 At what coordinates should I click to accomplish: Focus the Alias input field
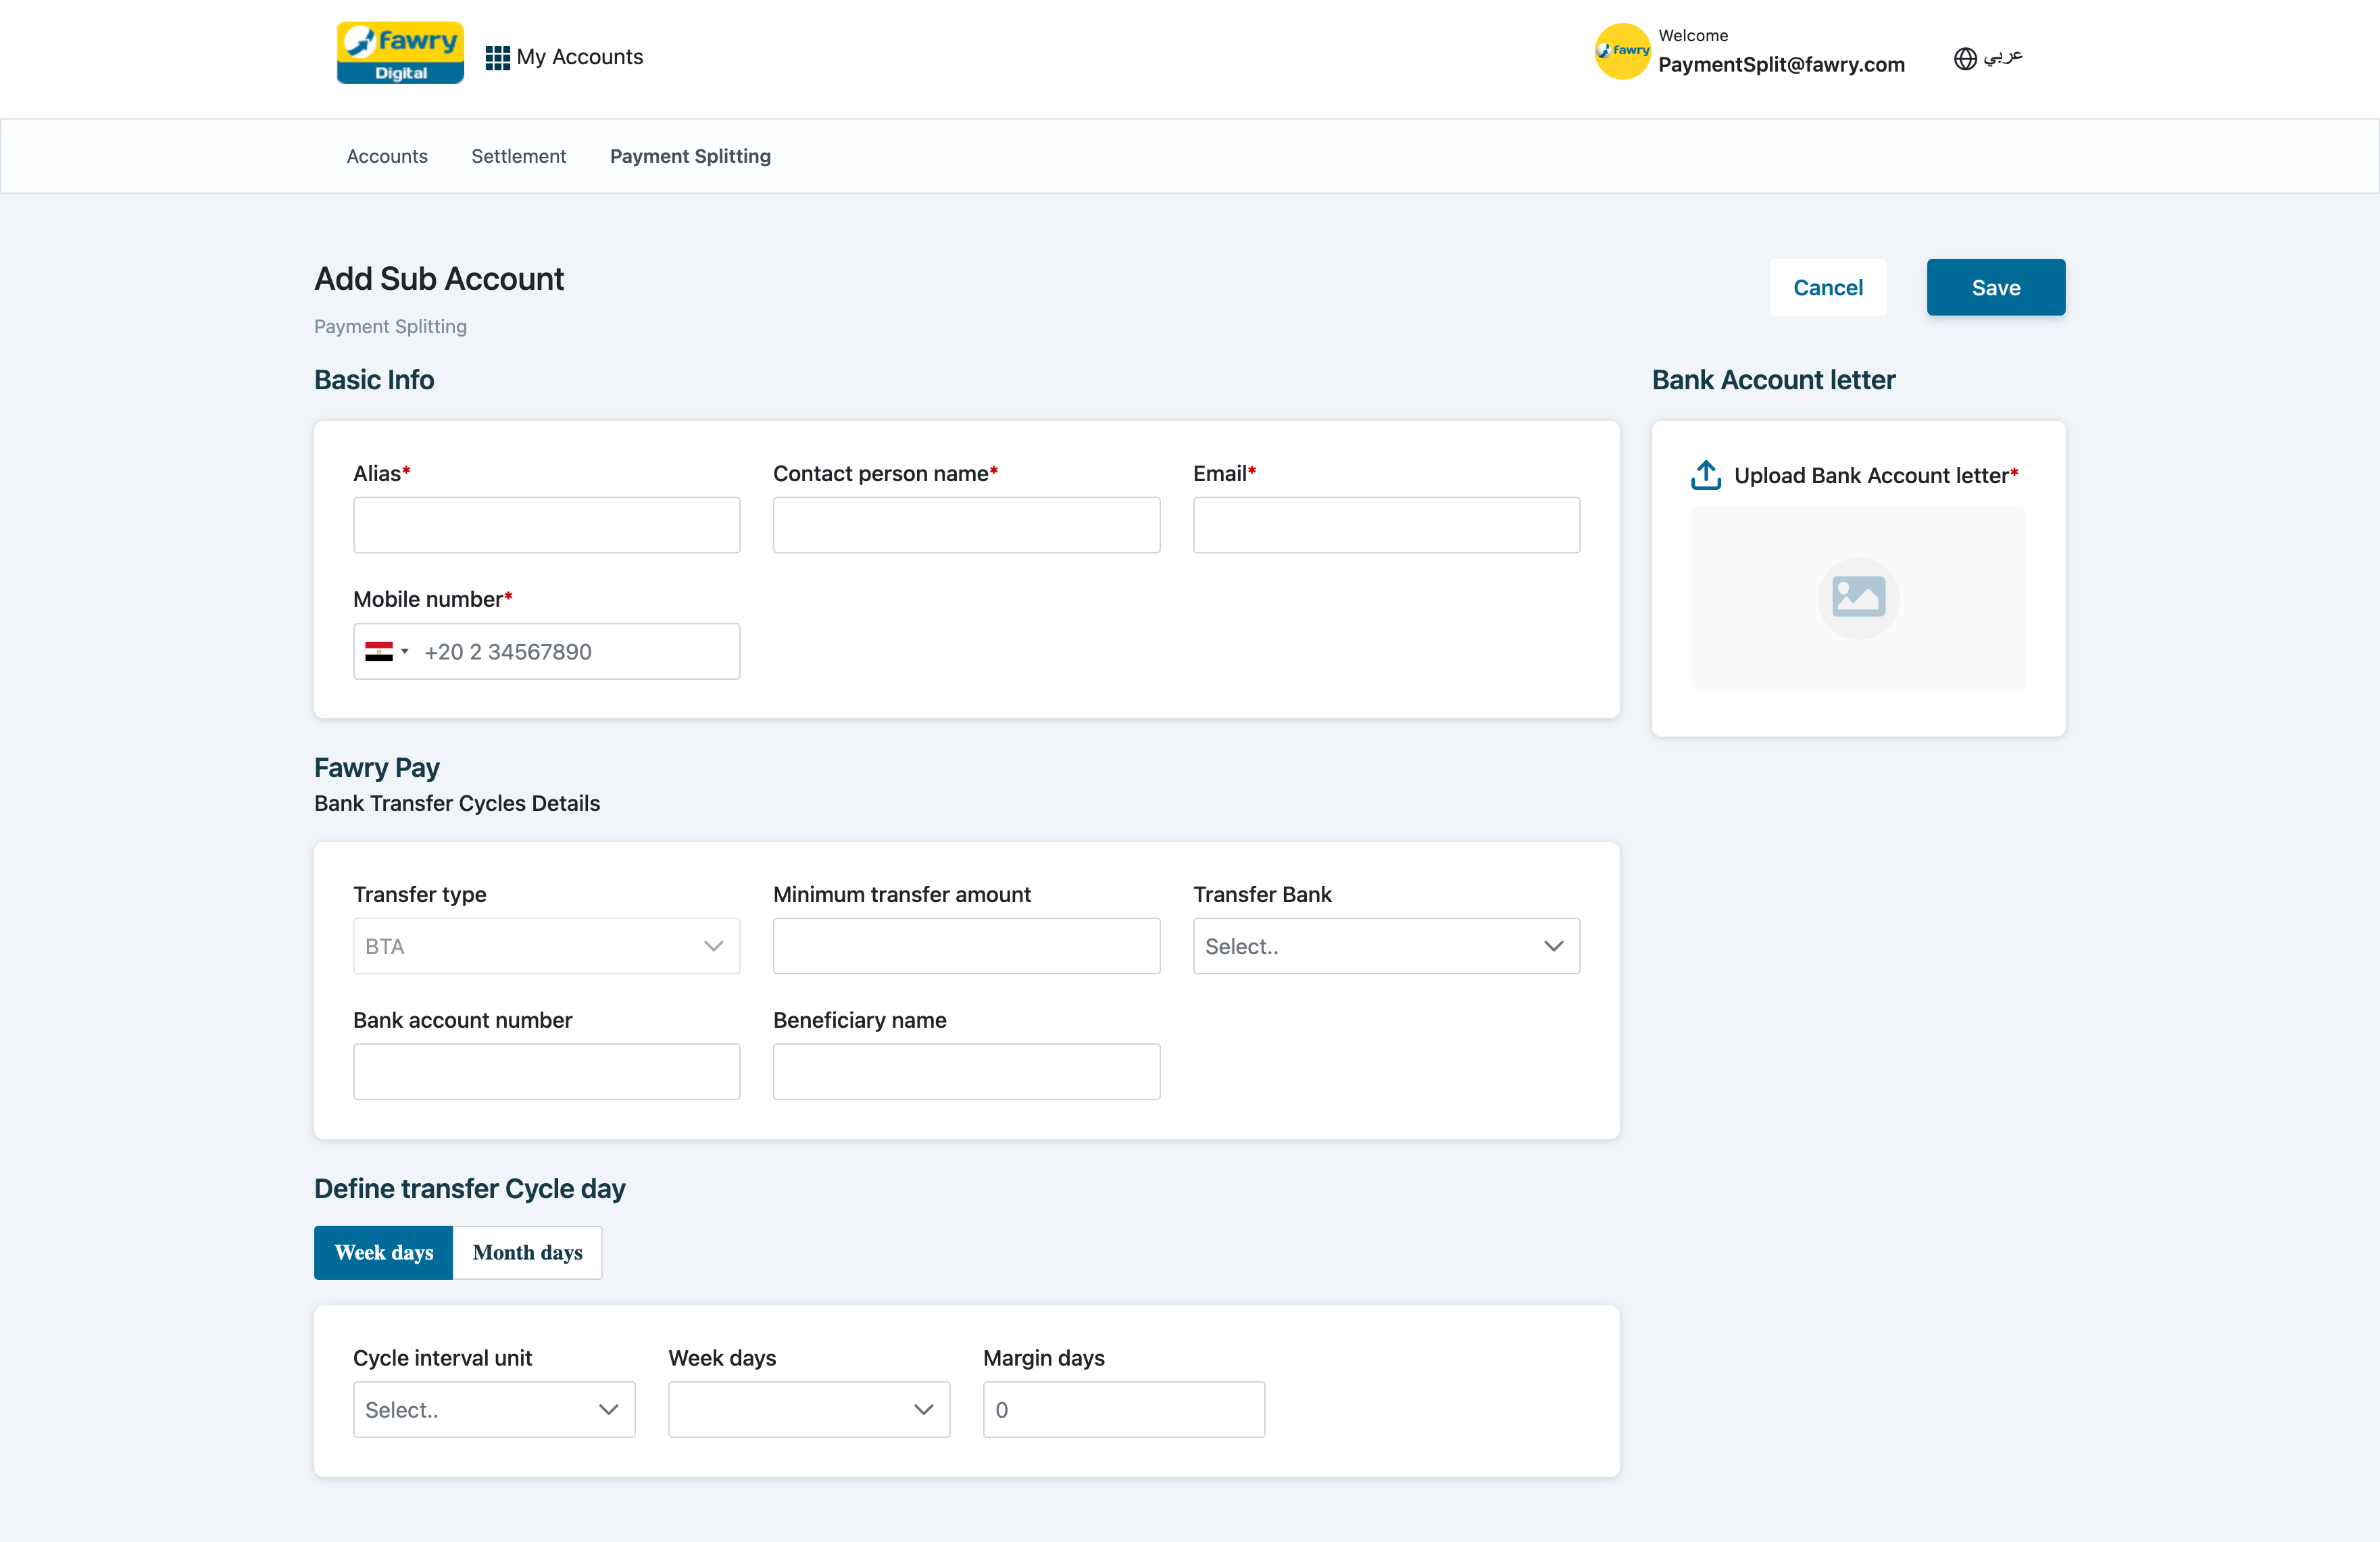[x=546, y=525]
